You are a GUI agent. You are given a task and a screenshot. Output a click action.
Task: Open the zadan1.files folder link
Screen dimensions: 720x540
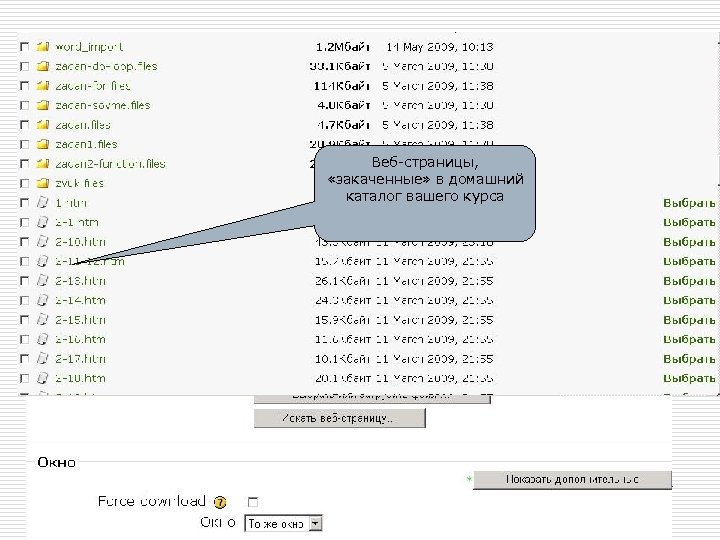click(x=86, y=144)
